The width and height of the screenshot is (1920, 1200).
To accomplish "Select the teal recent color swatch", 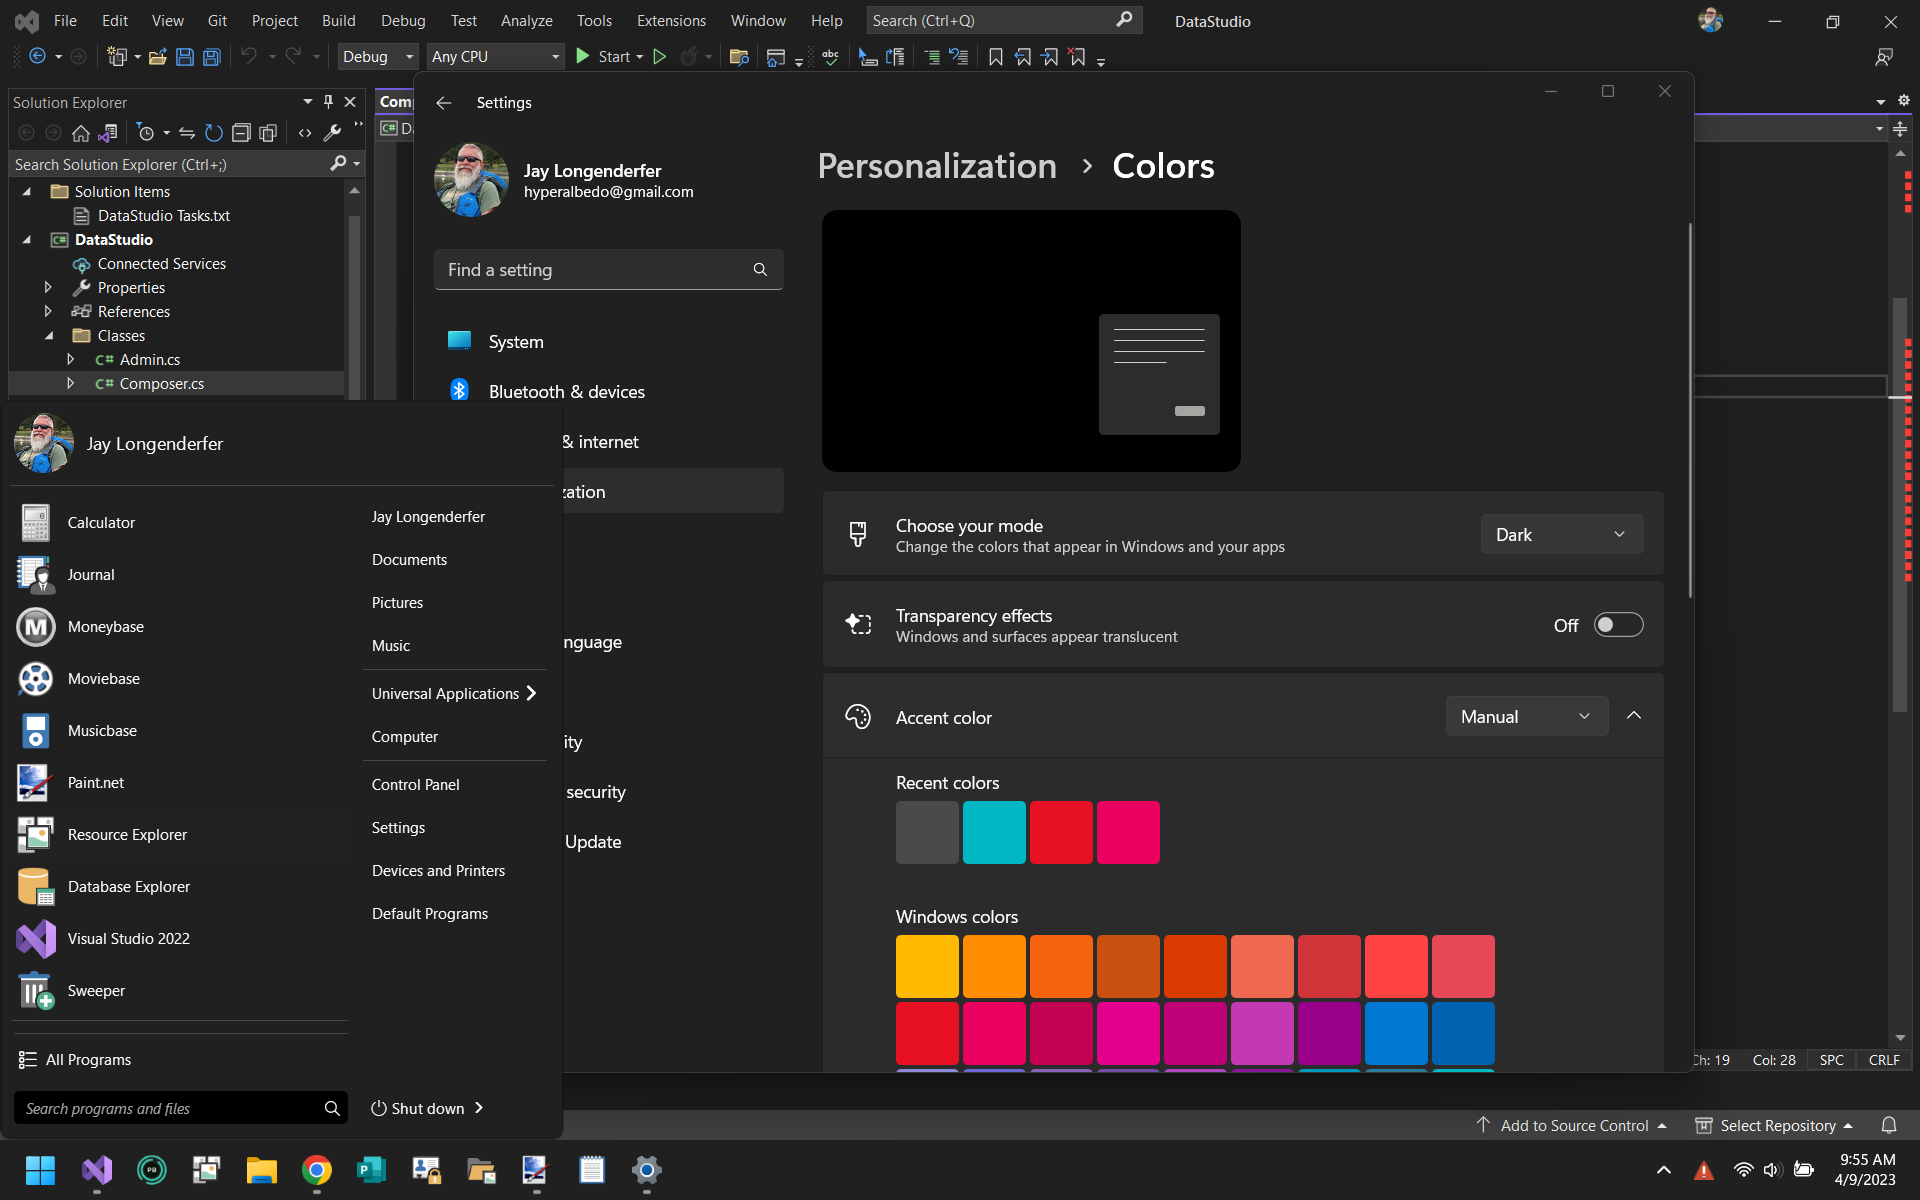I will coord(994,832).
